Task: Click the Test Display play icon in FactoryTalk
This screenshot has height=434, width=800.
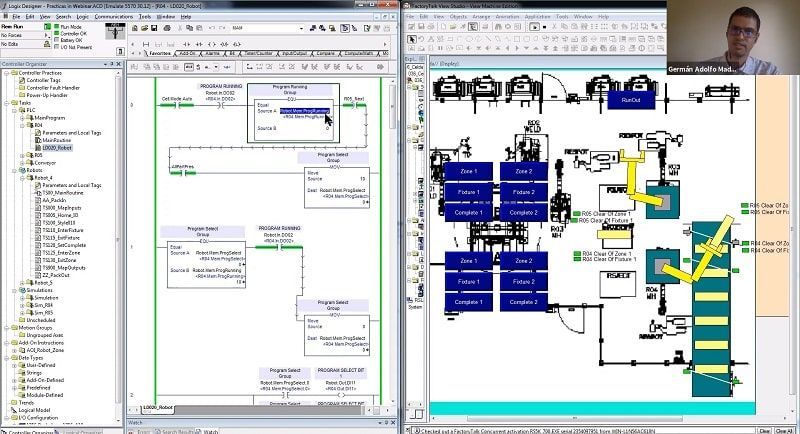Action: [534, 26]
